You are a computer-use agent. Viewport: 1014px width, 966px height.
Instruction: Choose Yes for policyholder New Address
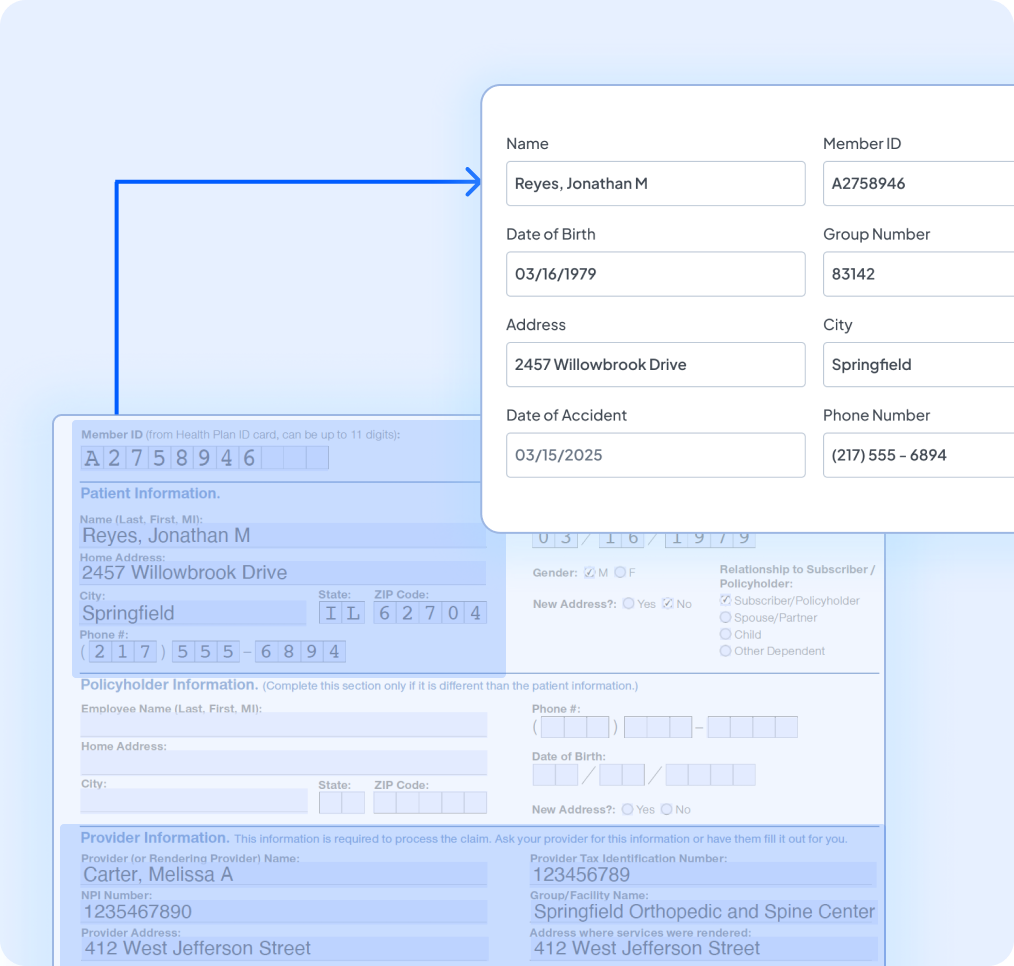click(x=627, y=810)
